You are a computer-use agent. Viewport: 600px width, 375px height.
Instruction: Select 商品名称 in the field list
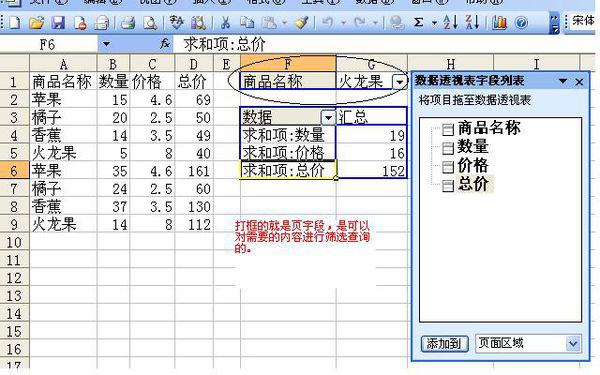coord(489,128)
